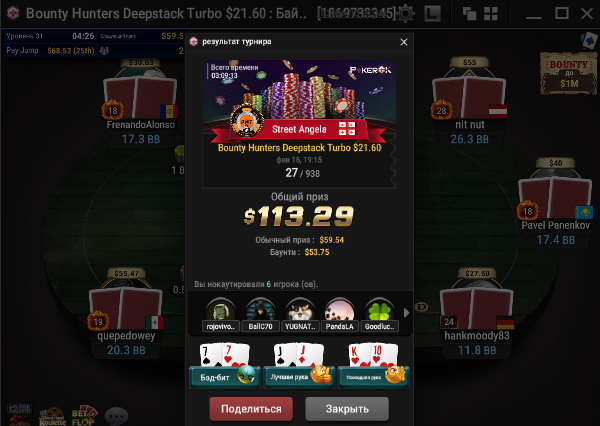The width and height of the screenshot is (600, 426).
Task: Show more knocked-out players with right arrow
Action: pos(406,313)
